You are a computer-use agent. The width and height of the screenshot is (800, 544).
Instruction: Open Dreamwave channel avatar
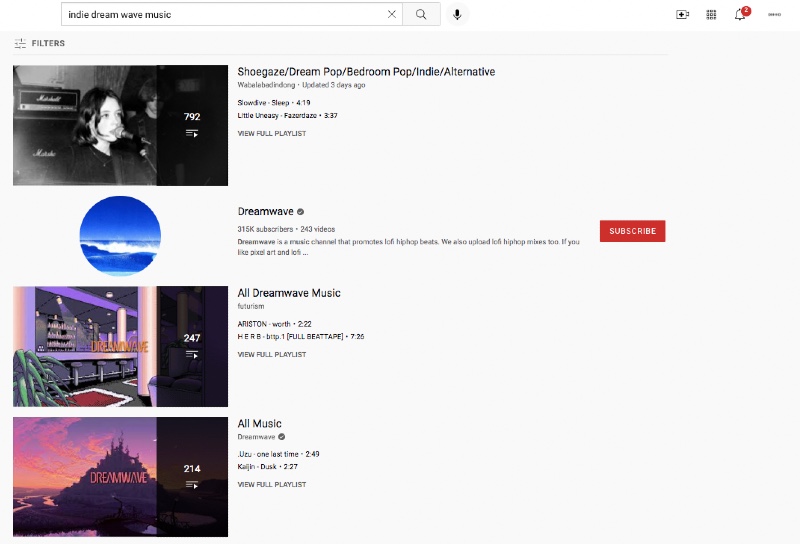click(x=120, y=236)
